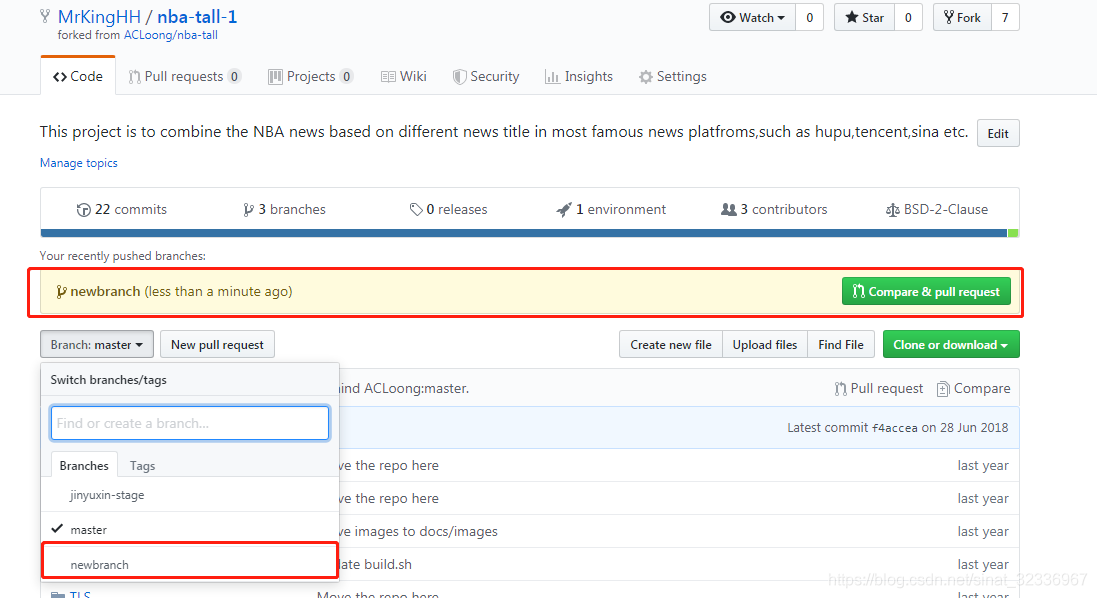Open the TLS folder
Screen dimensions: 1097x598
coord(80,595)
